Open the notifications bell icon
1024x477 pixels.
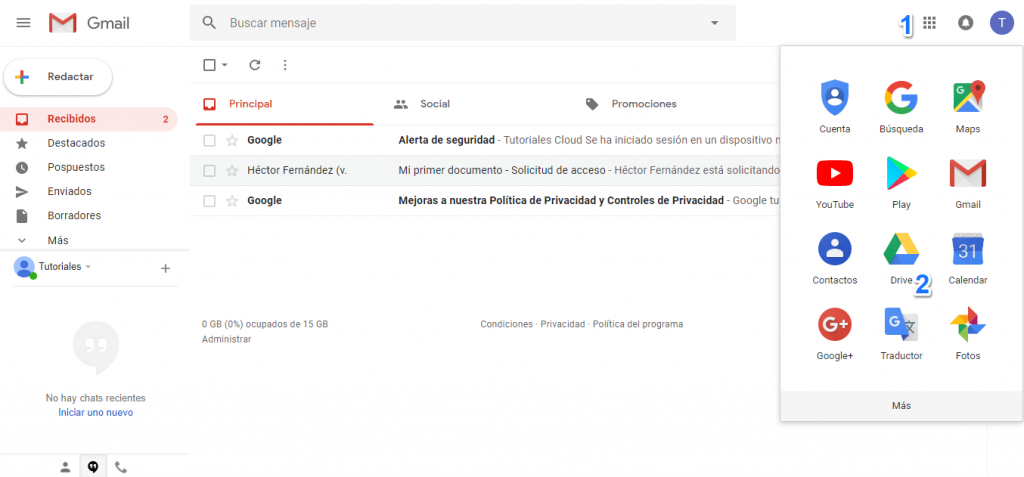965,23
